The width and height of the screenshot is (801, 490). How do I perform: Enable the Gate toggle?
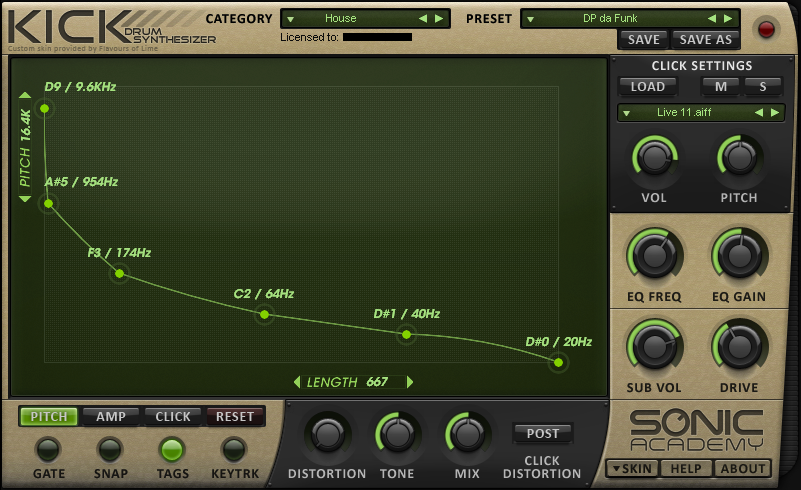48,450
